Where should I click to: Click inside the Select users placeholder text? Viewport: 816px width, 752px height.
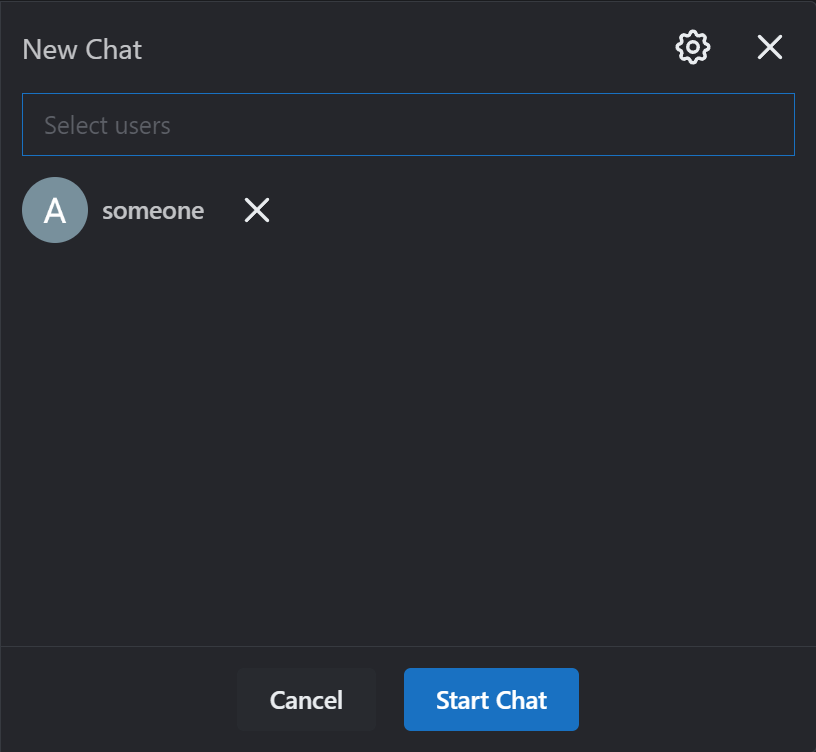pos(107,125)
